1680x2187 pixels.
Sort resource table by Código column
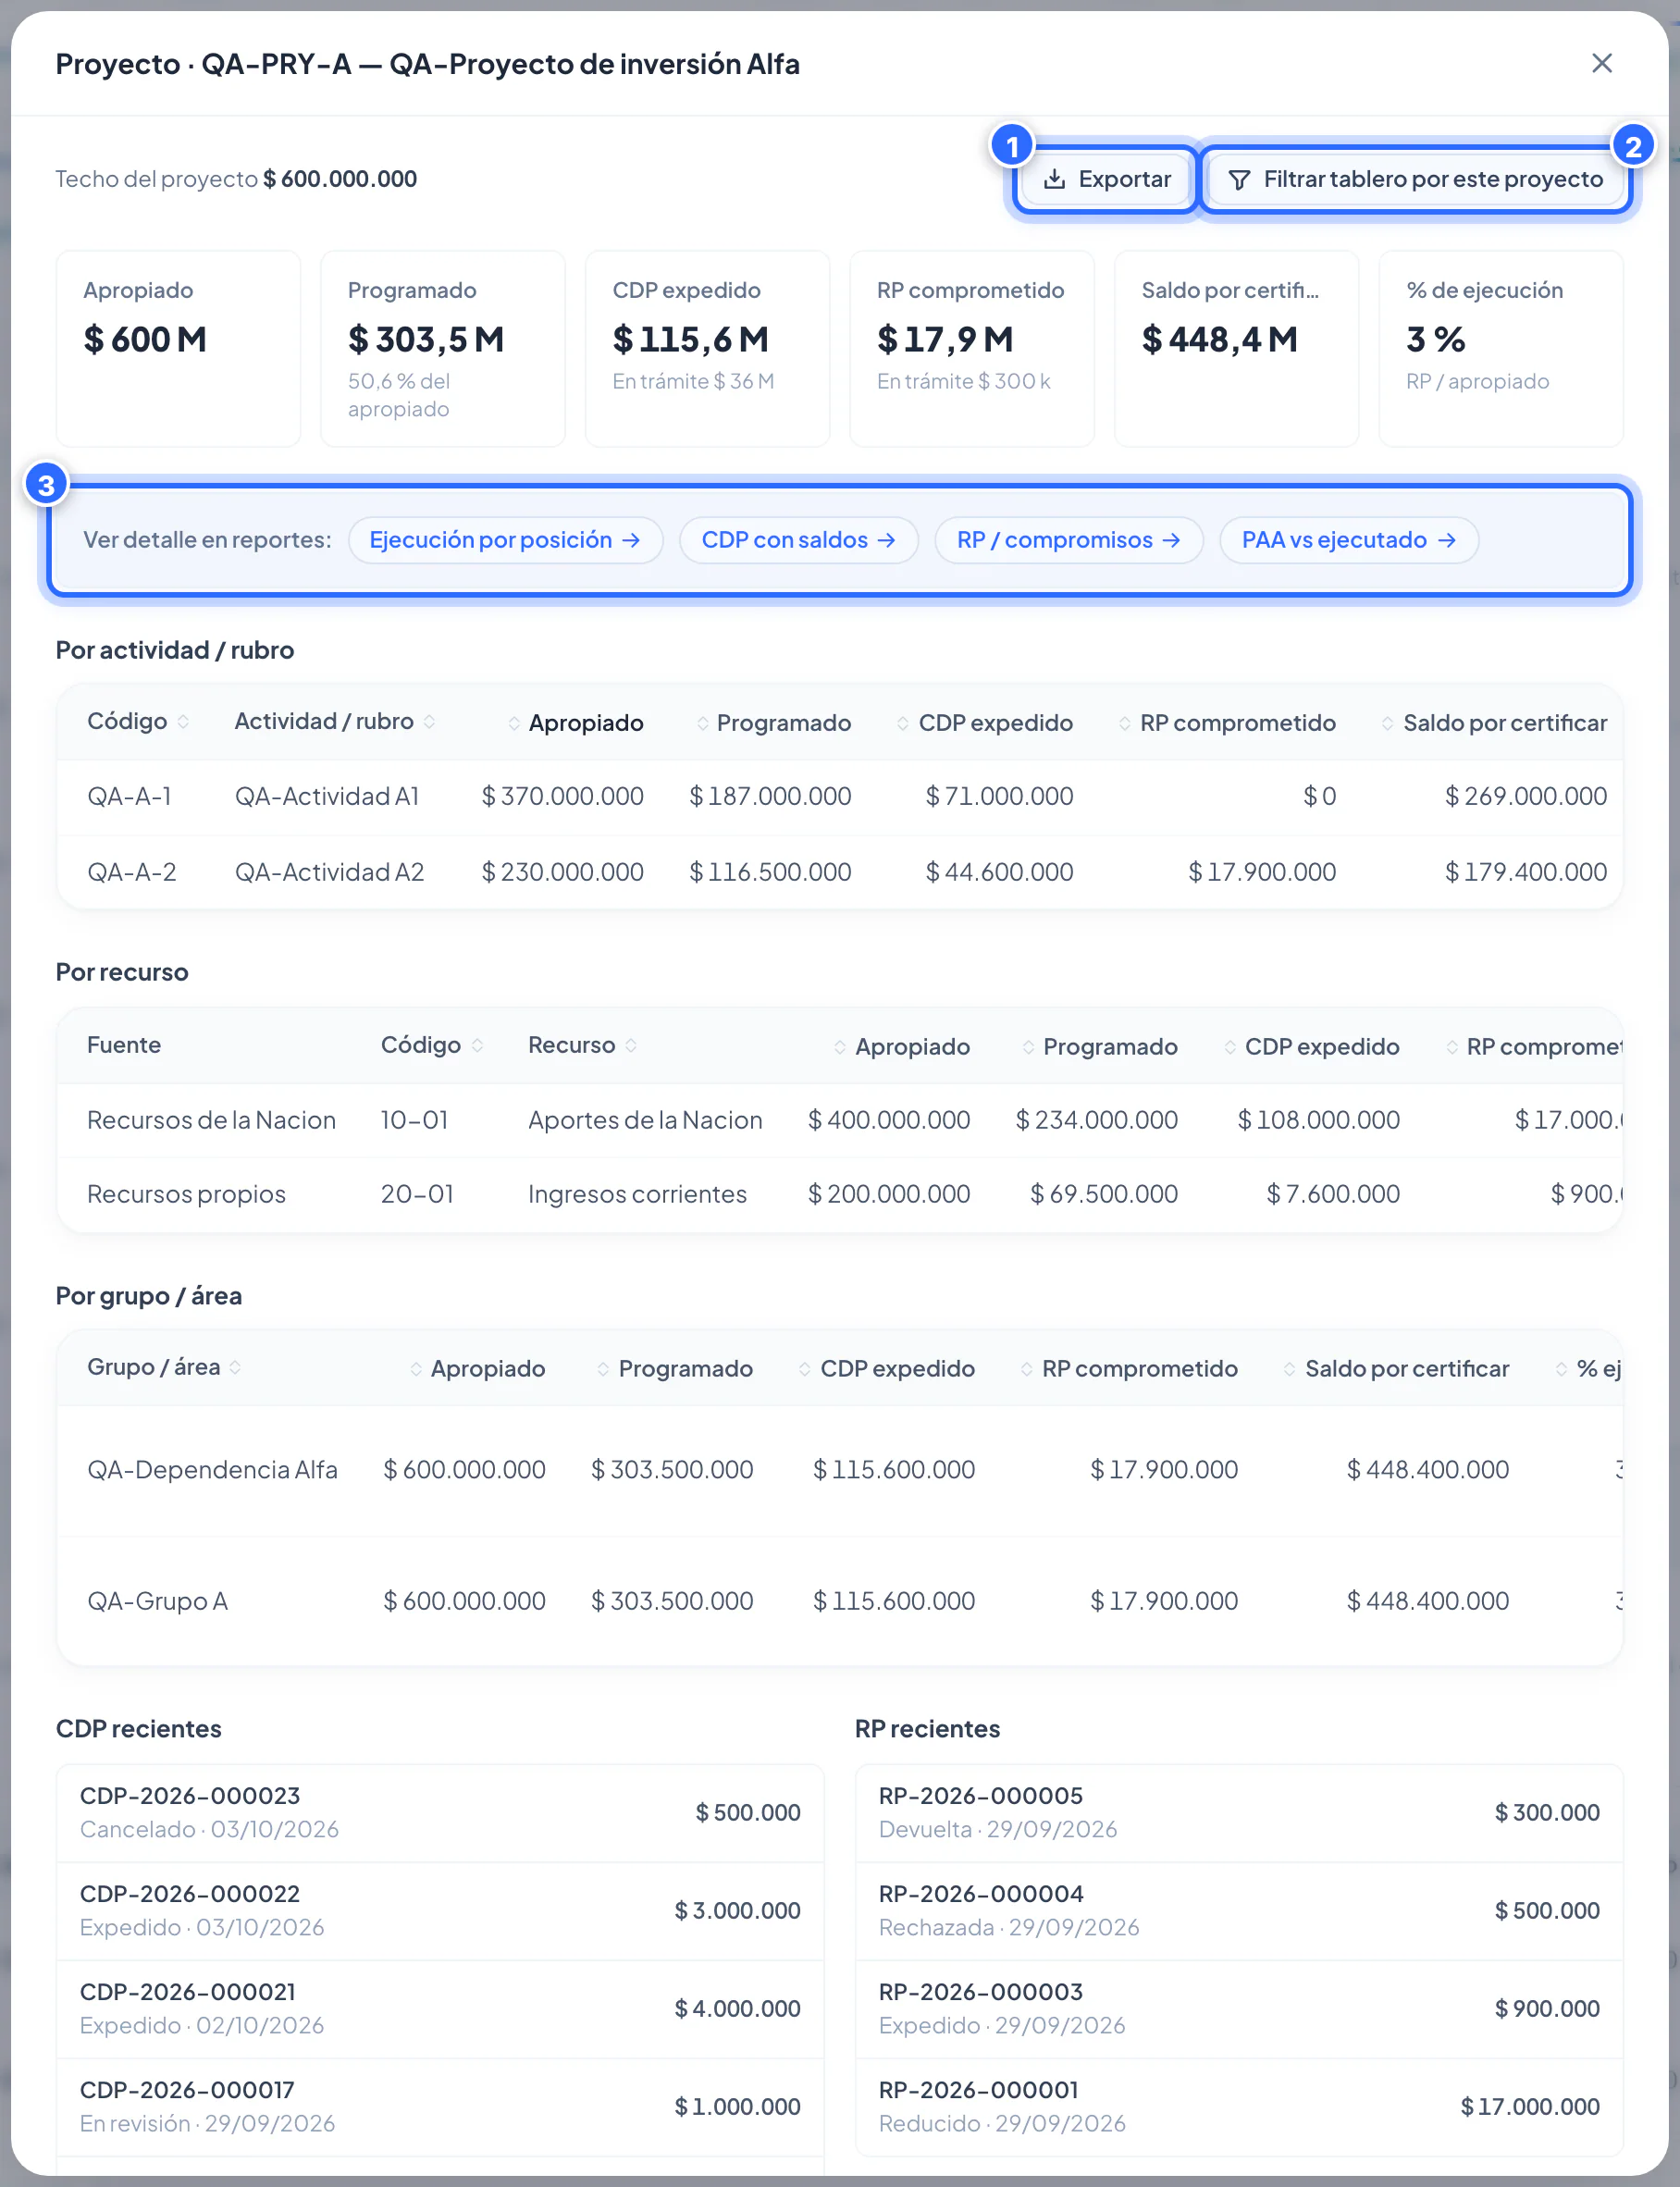click(432, 1045)
